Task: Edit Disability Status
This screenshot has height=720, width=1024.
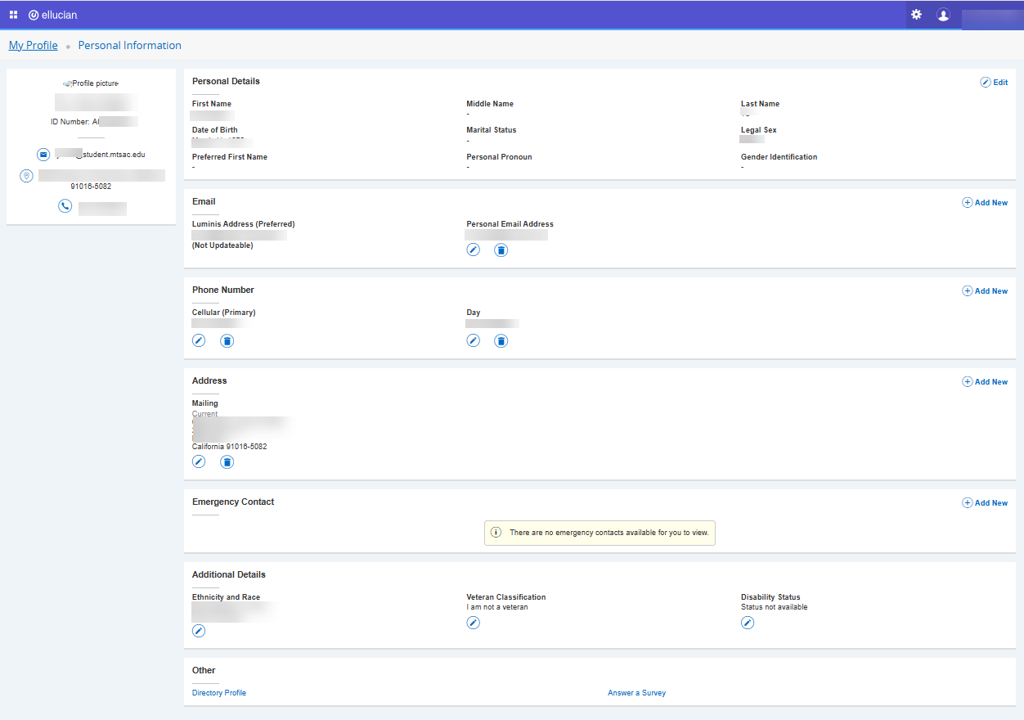Action: [x=747, y=623]
